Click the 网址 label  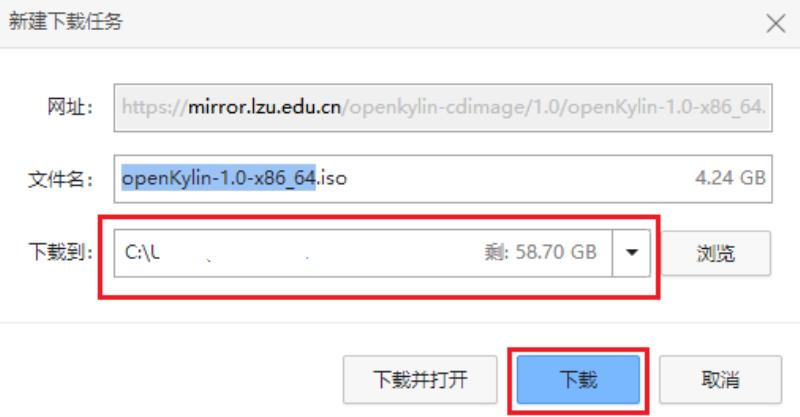pyautogui.click(x=69, y=107)
